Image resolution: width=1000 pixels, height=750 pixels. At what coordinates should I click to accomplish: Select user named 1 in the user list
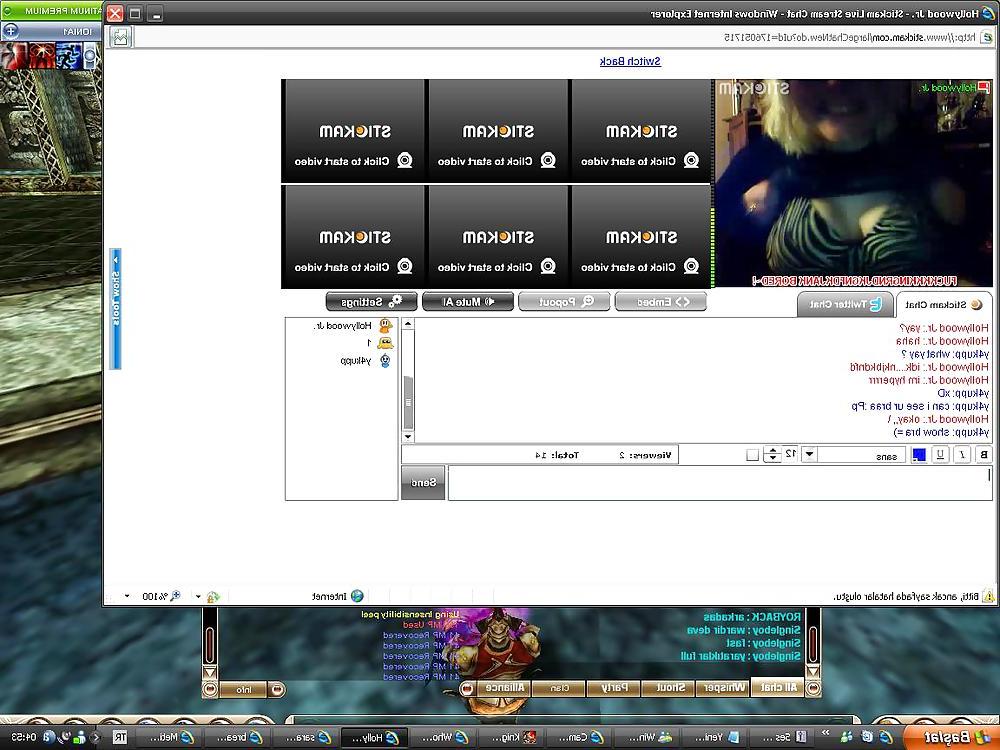click(380, 343)
